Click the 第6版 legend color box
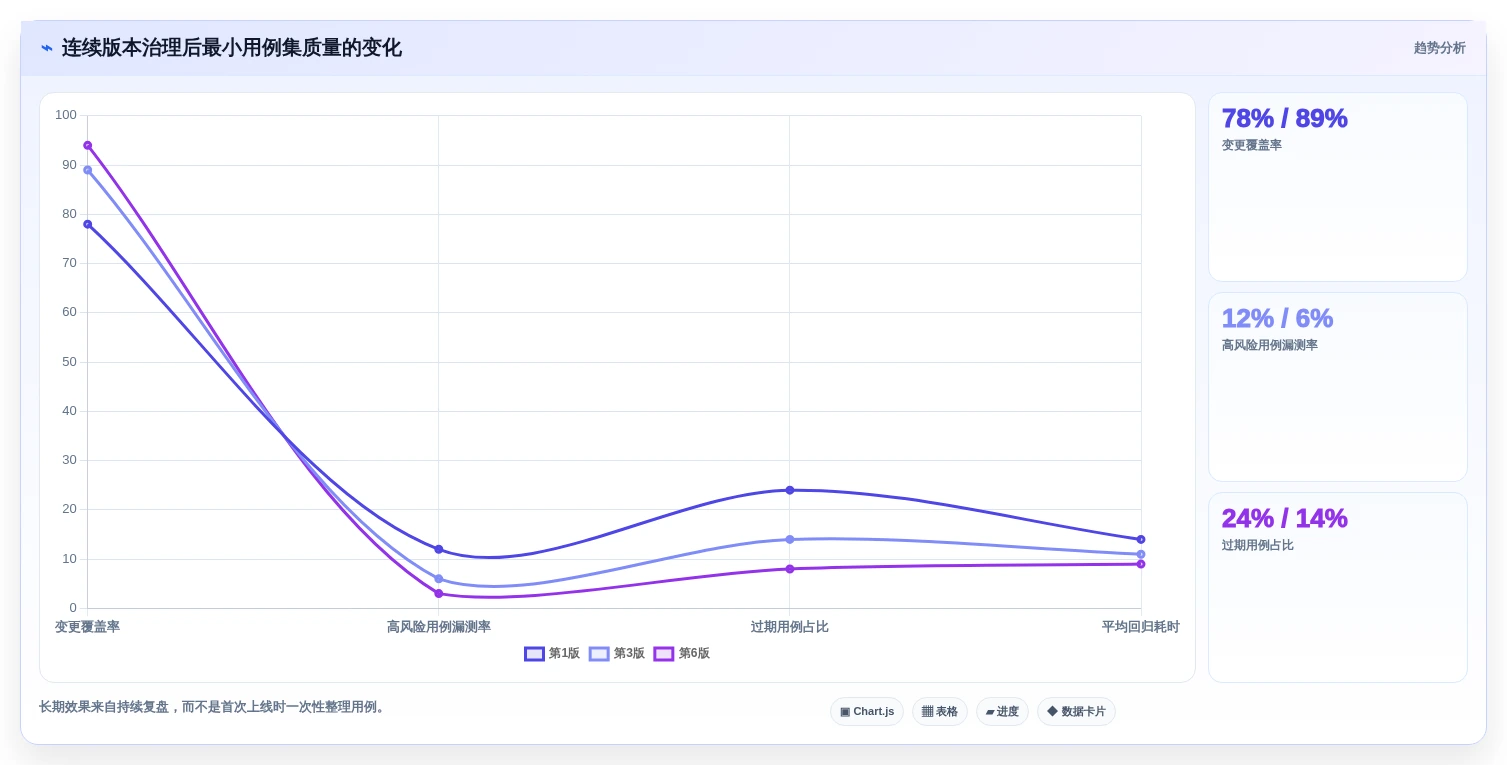The image size is (1507, 765). 664,654
